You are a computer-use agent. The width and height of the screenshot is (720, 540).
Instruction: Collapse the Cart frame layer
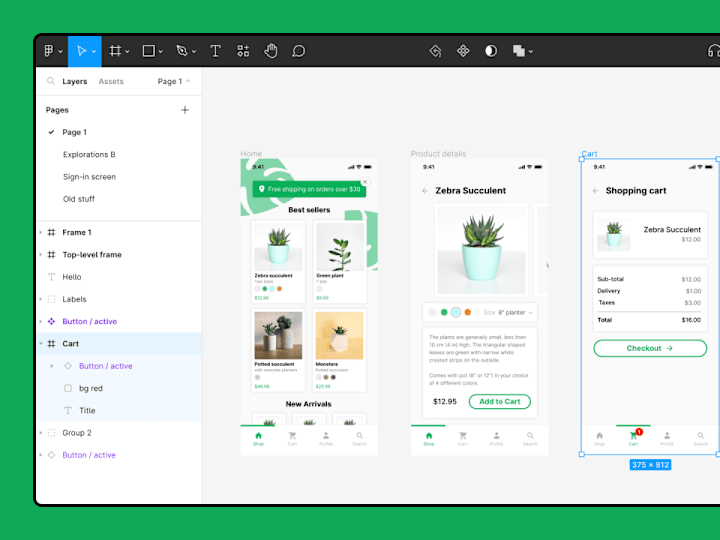[41, 343]
